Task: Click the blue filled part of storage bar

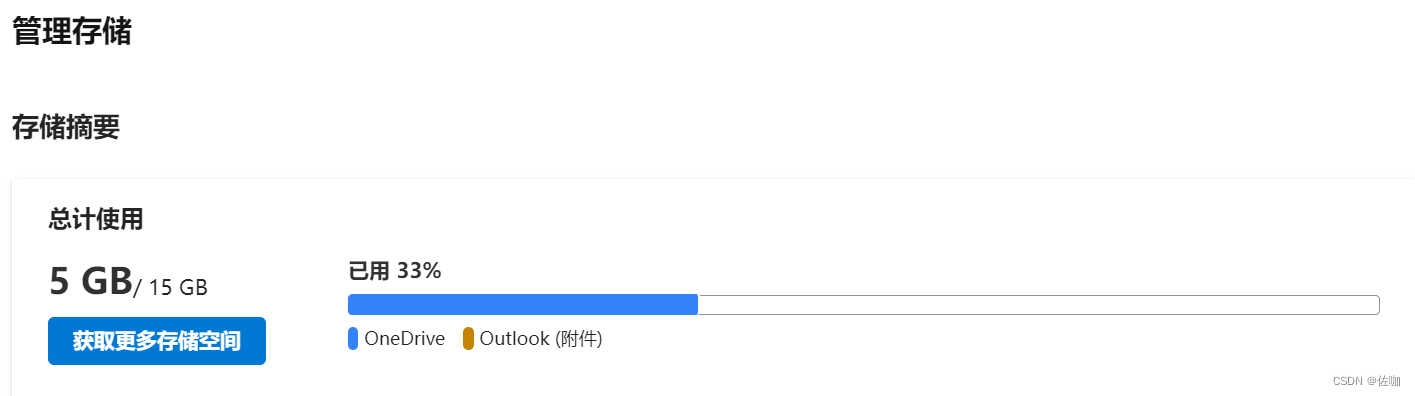Action: point(522,305)
